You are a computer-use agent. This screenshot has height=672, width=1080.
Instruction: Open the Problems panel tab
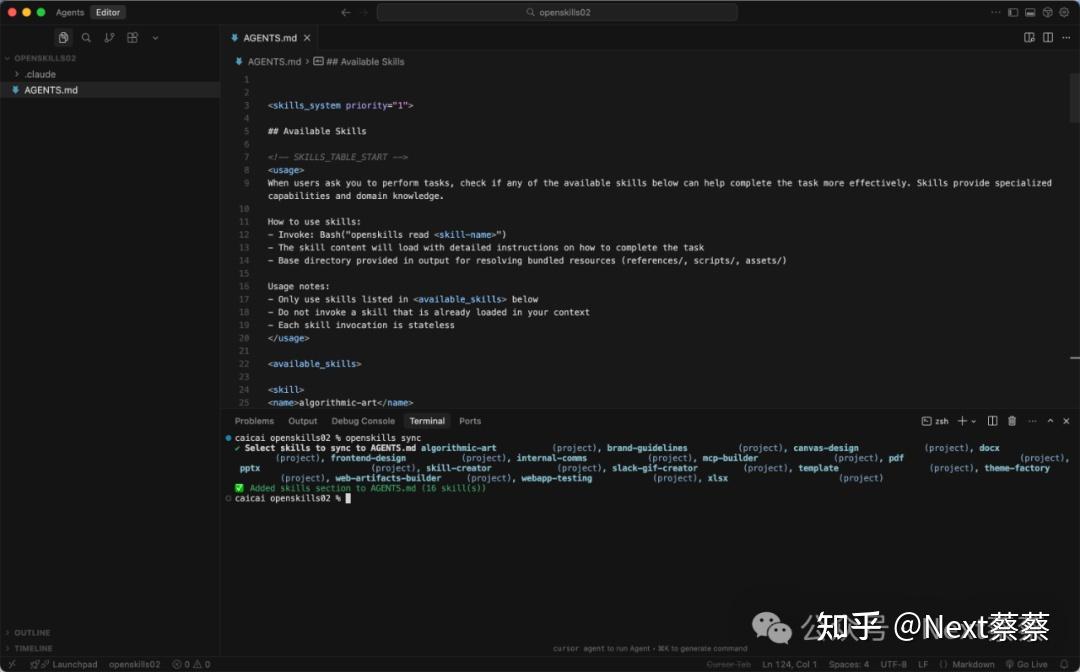[x=255, y=420]
